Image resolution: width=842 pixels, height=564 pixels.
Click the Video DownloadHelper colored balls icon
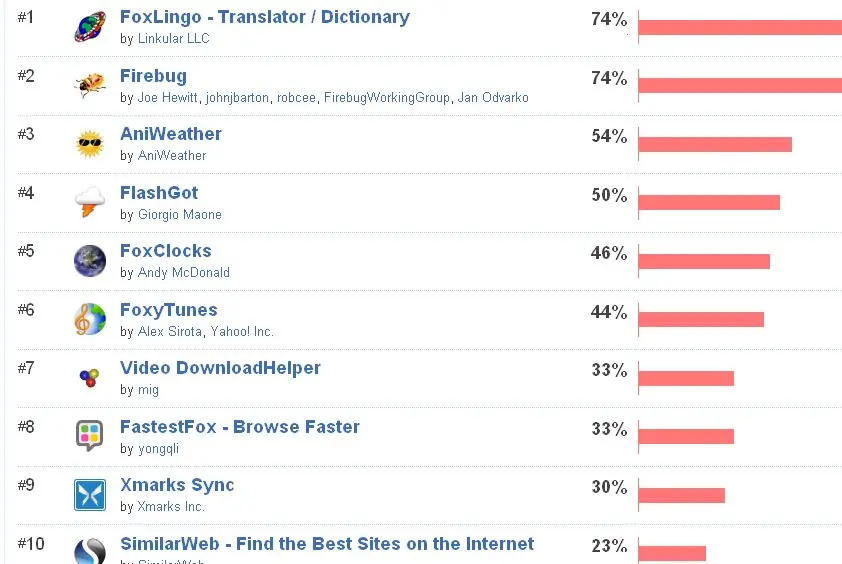click(x=90, y=378)
